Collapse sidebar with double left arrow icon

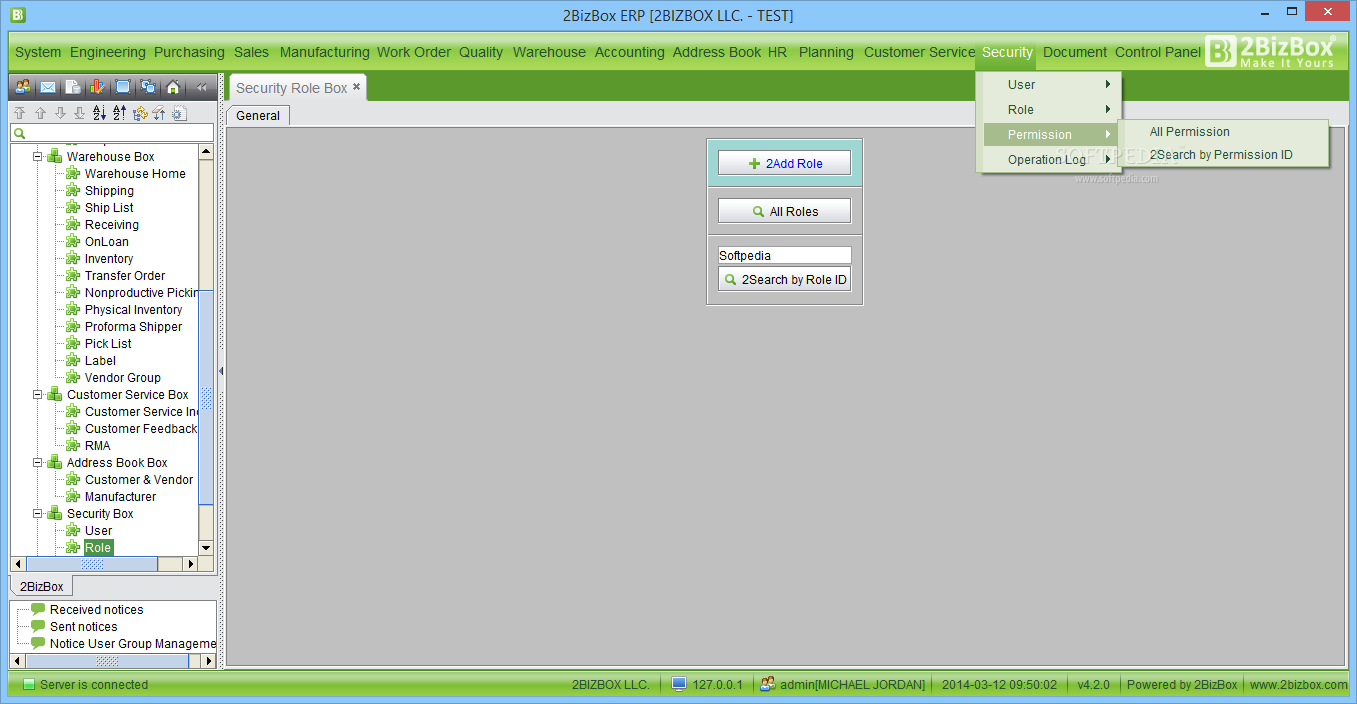[x=201, y=87]
